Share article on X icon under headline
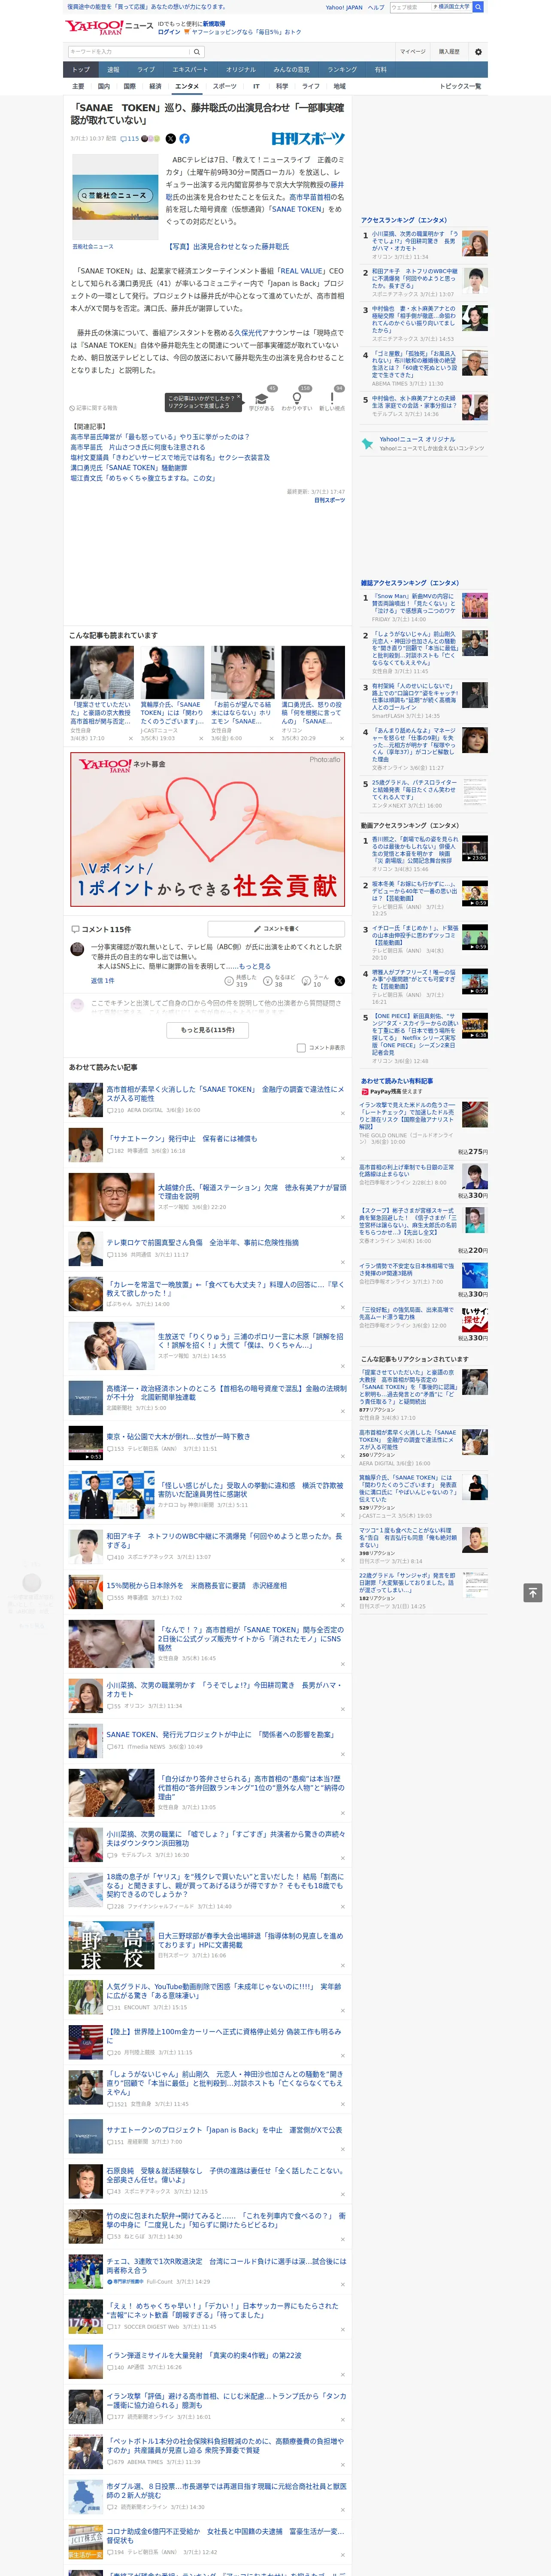Screen dimensions: 551x2576 point(170,139)
